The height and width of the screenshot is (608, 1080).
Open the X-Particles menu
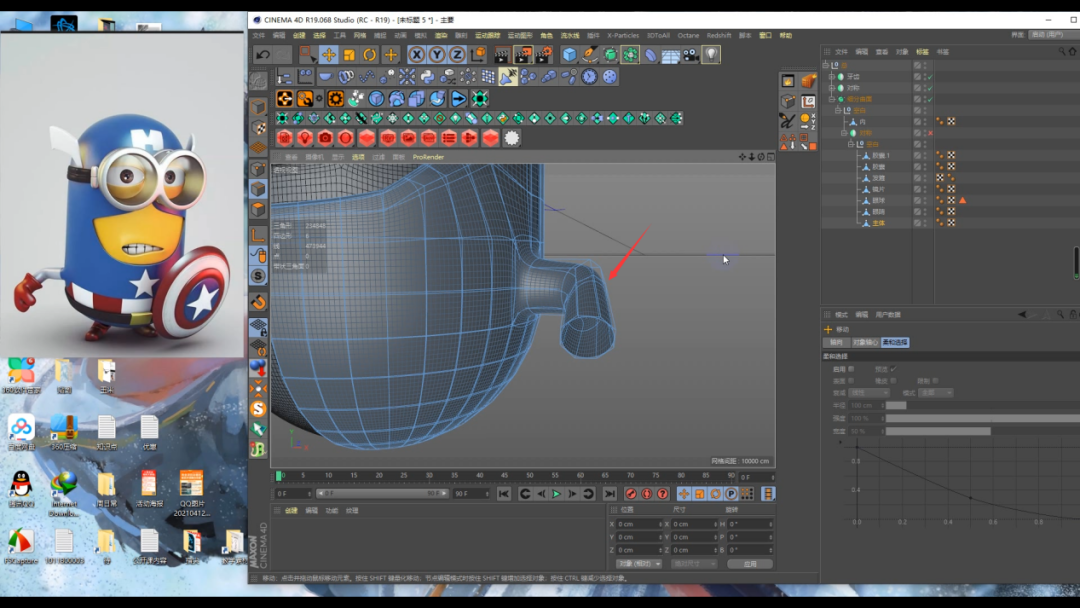(x=623, y=35)
